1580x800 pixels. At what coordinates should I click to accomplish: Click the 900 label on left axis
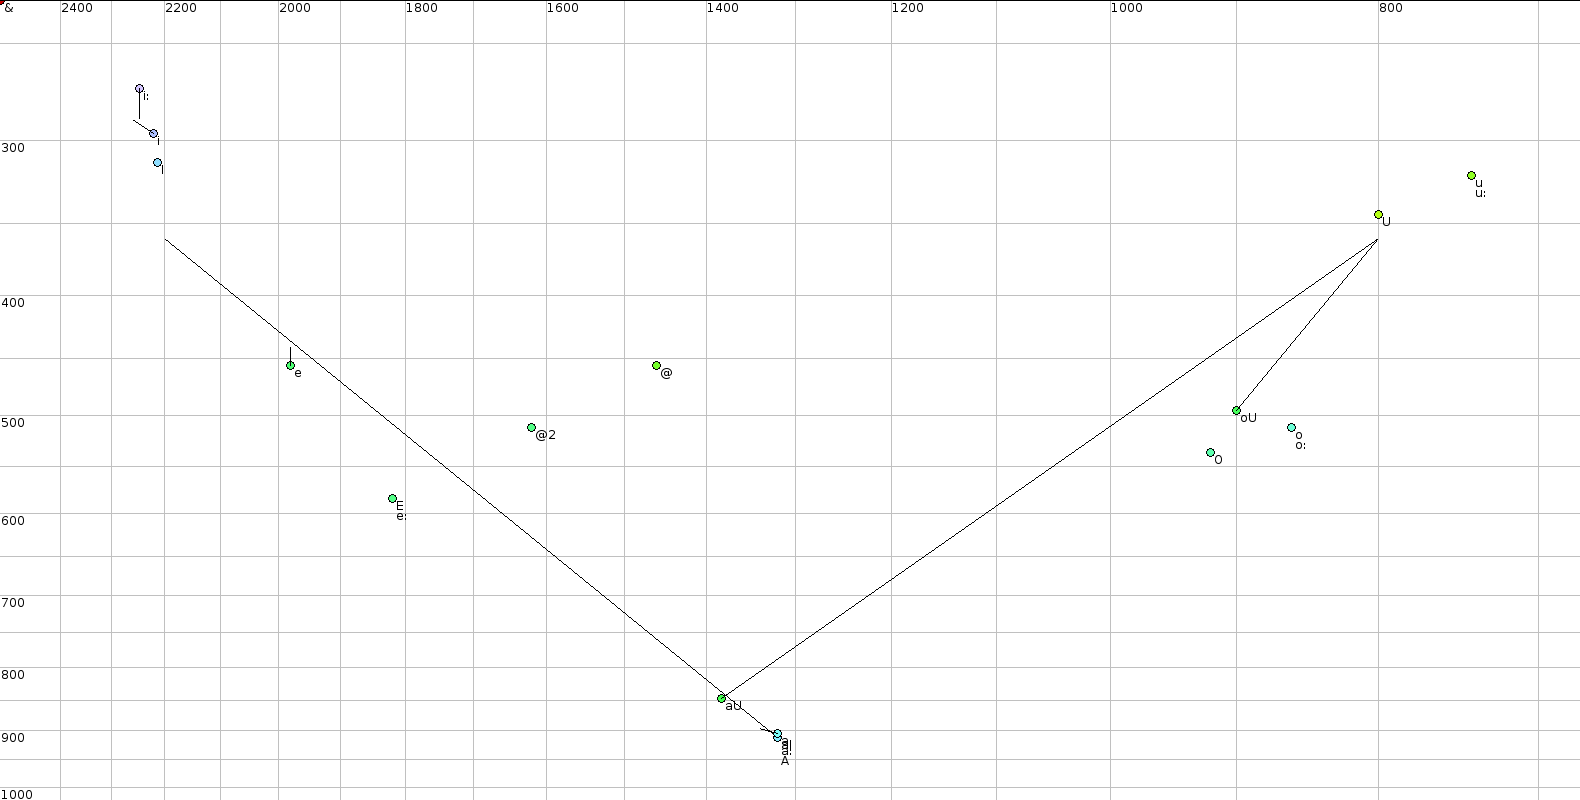(13, 738)
